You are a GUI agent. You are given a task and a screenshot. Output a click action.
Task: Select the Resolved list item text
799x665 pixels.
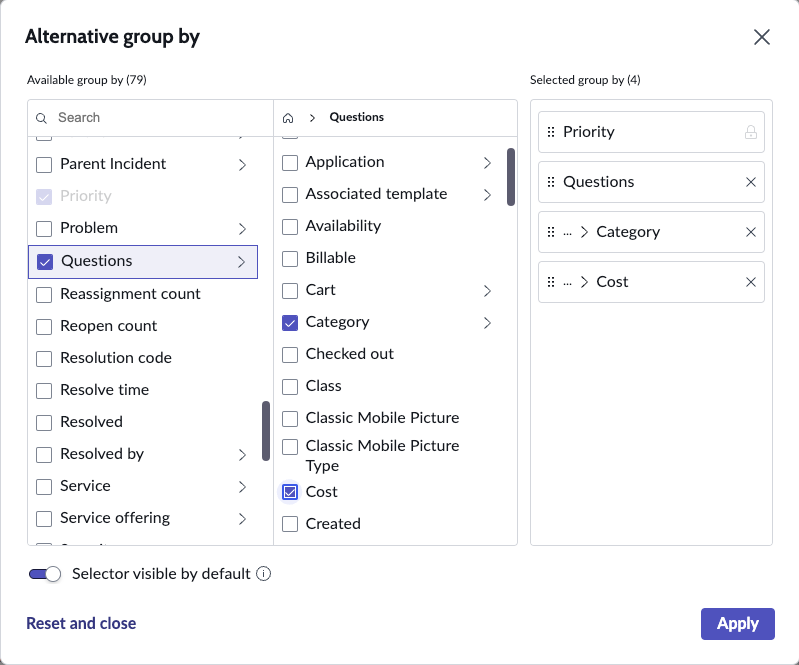(x=91, y=422)
